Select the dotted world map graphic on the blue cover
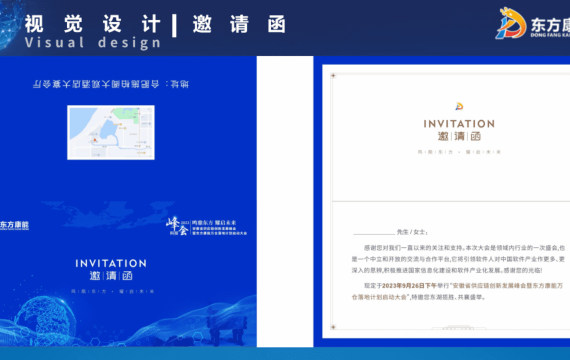This screenshot has width=570, height=360. pos(109,215)
